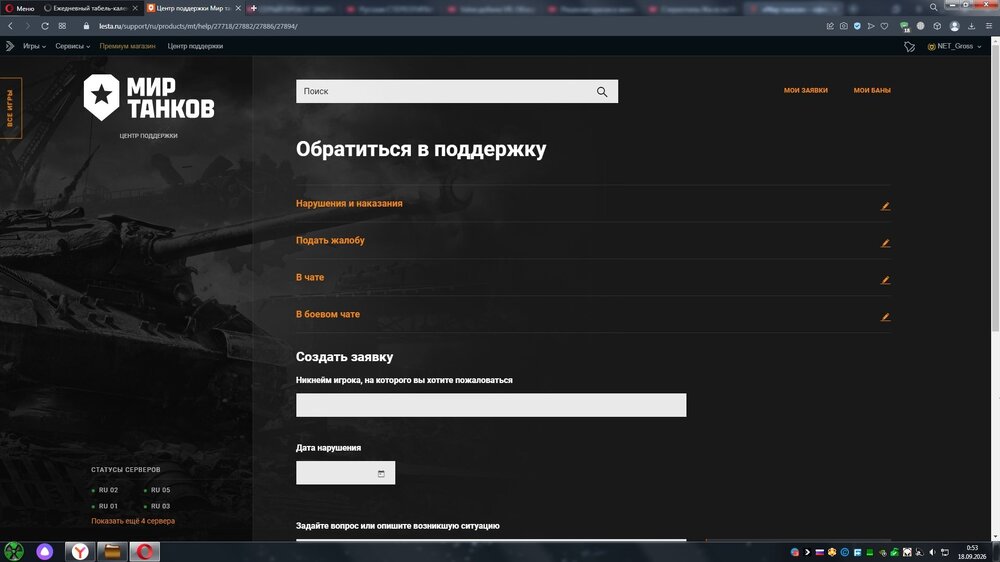
Task: Take a snapshot with the camera icon
Action: coord(843,26)
